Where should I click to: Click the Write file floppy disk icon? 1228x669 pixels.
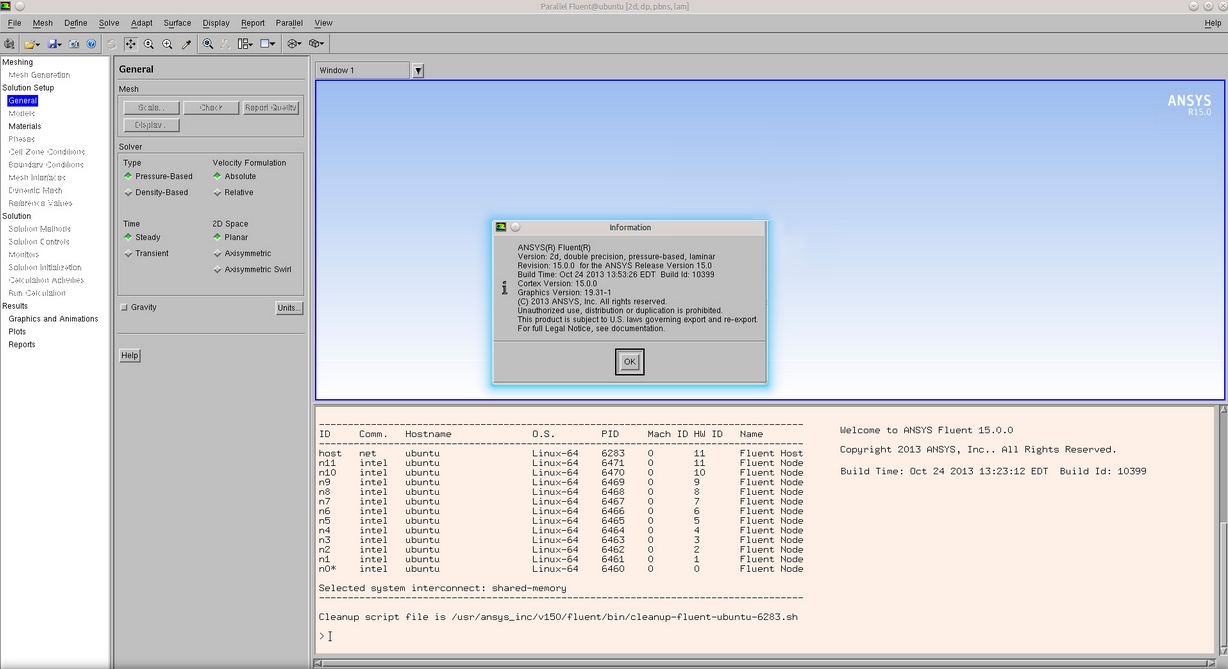pos(51,44)
